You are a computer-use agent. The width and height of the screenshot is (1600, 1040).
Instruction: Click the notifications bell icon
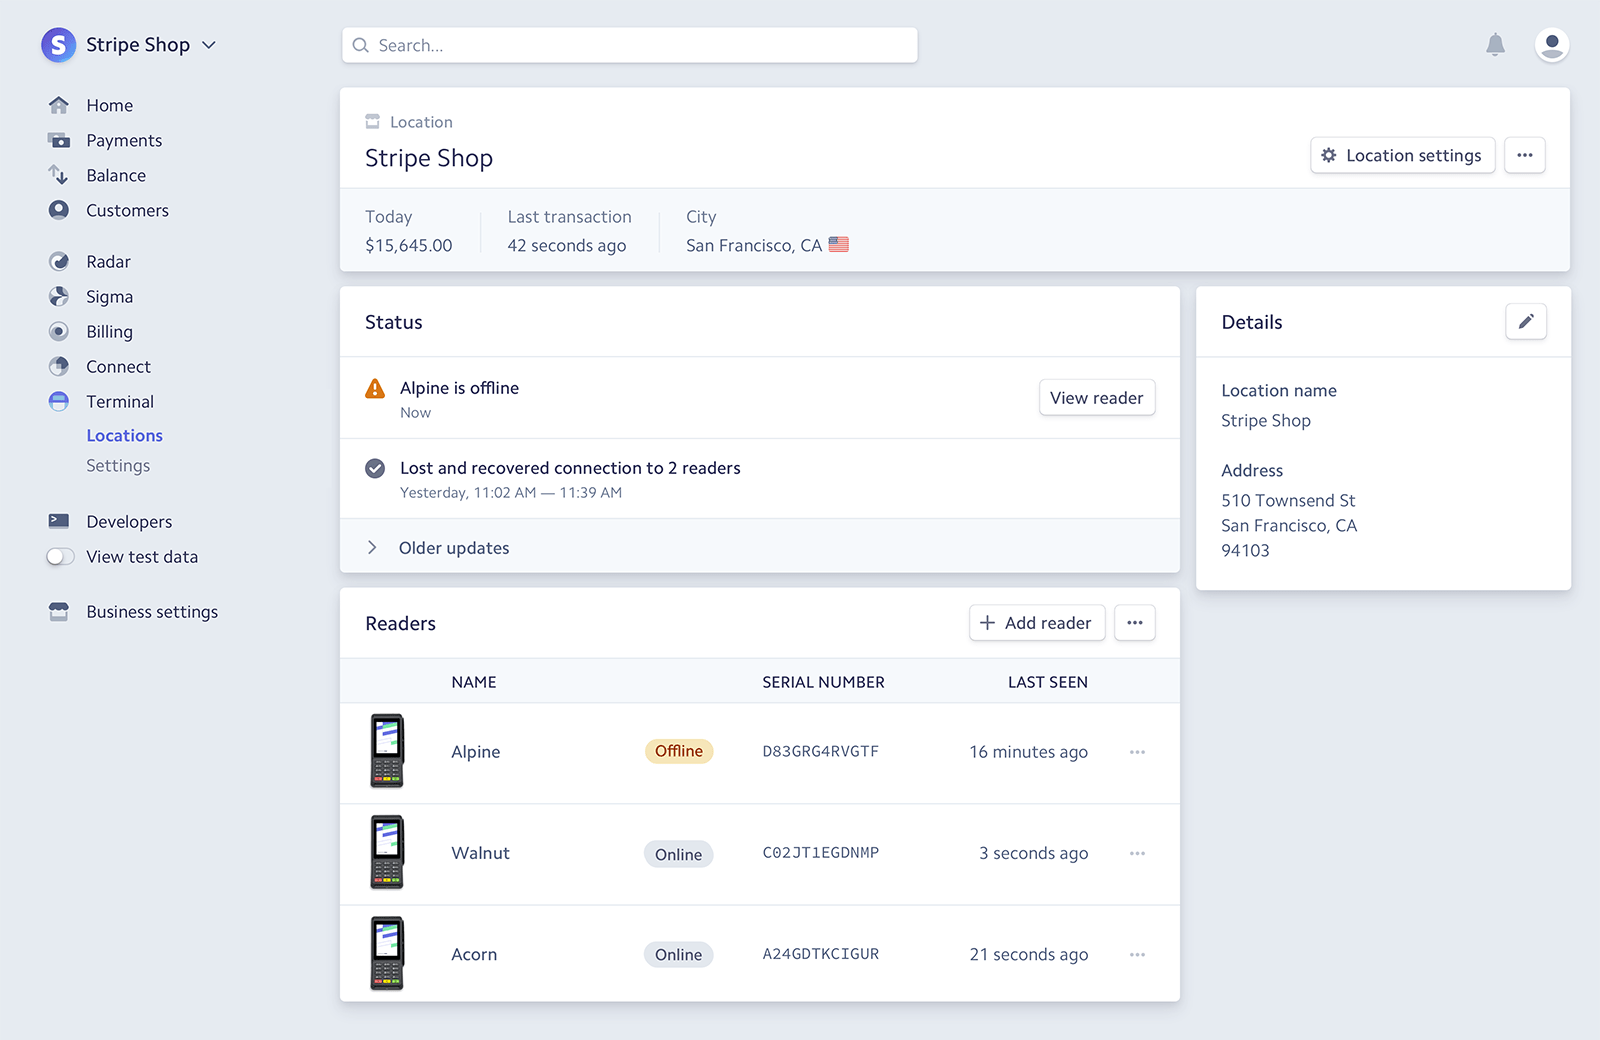pos(1495,45)
